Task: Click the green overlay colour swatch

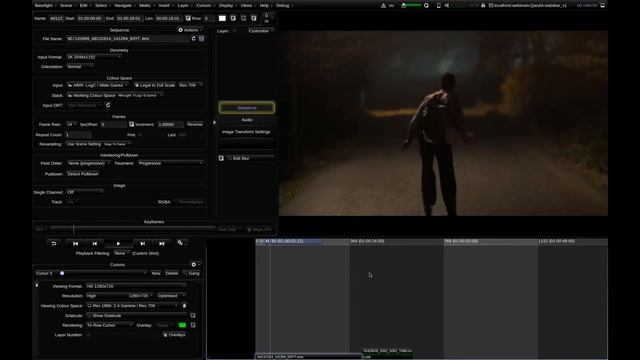Action: tap(182, 325)
